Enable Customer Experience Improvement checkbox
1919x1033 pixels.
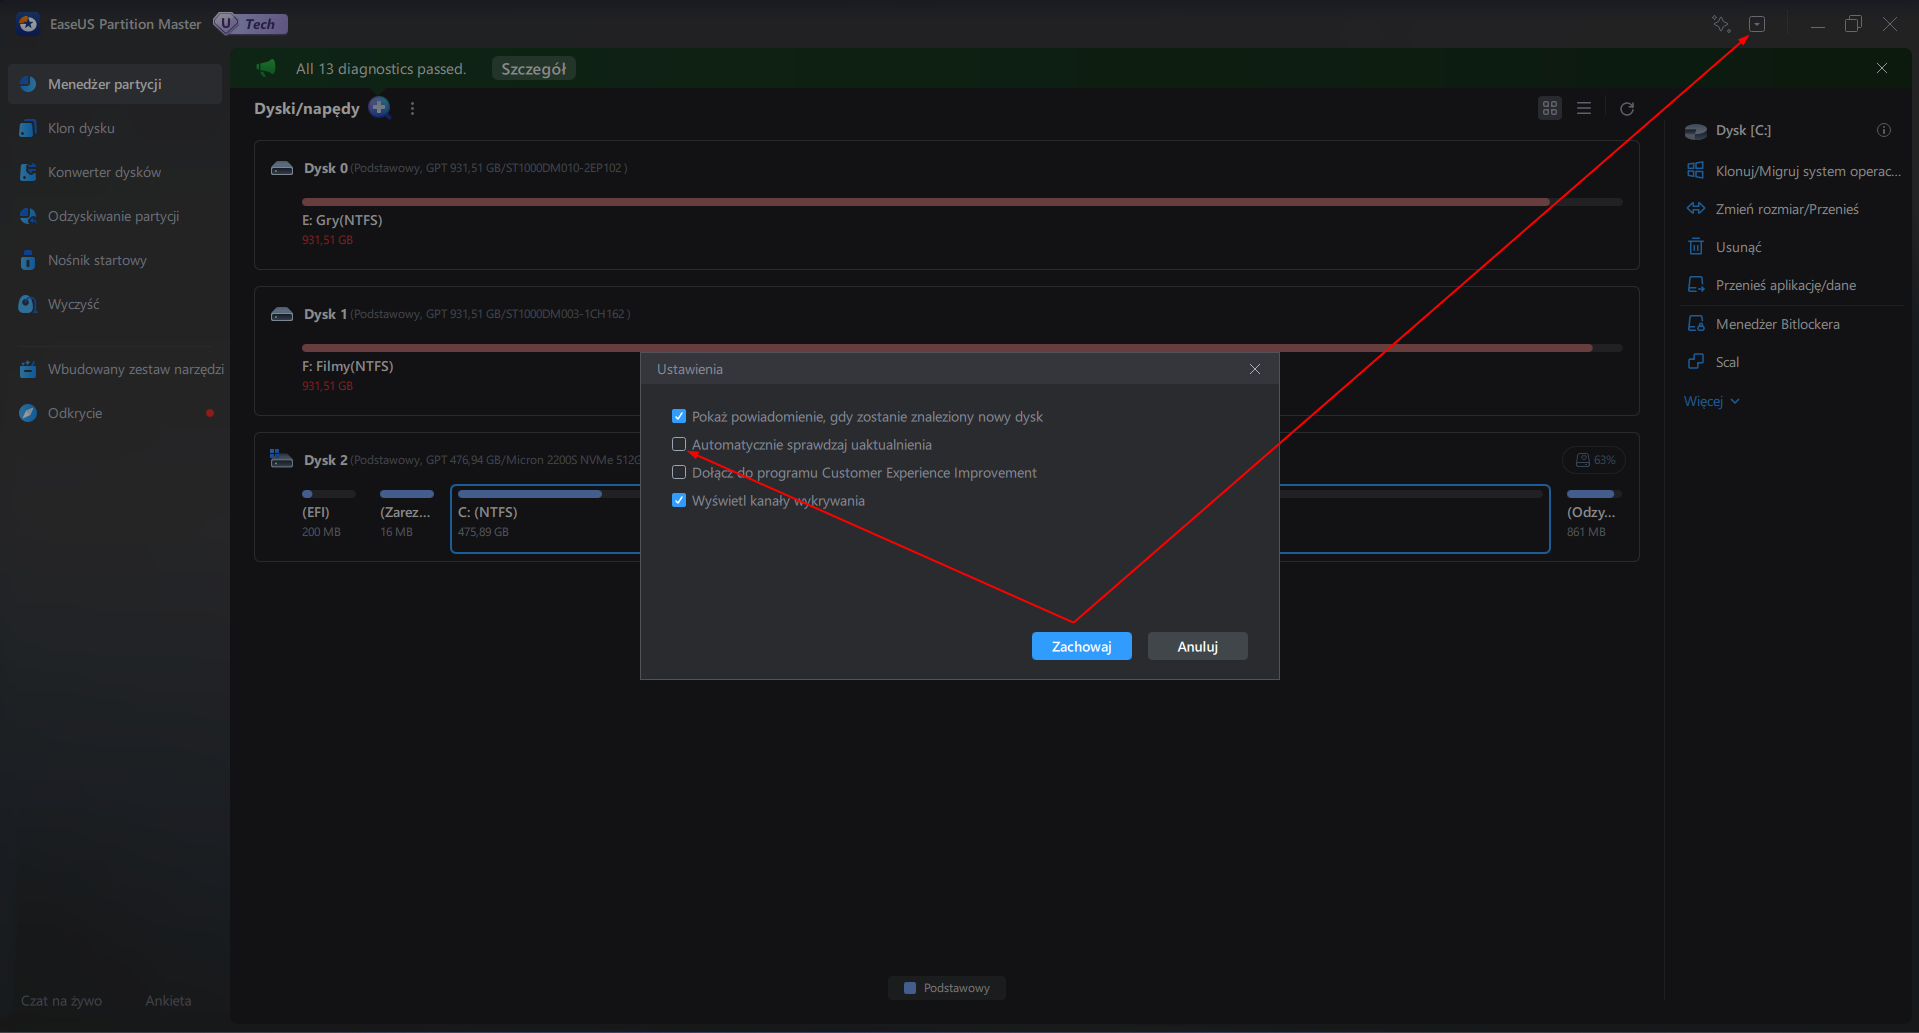coord(679,472)
